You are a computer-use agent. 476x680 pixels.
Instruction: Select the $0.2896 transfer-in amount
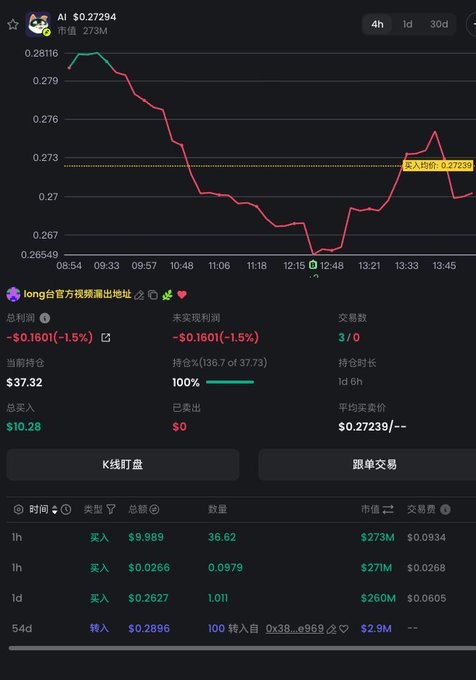[149, 628]
